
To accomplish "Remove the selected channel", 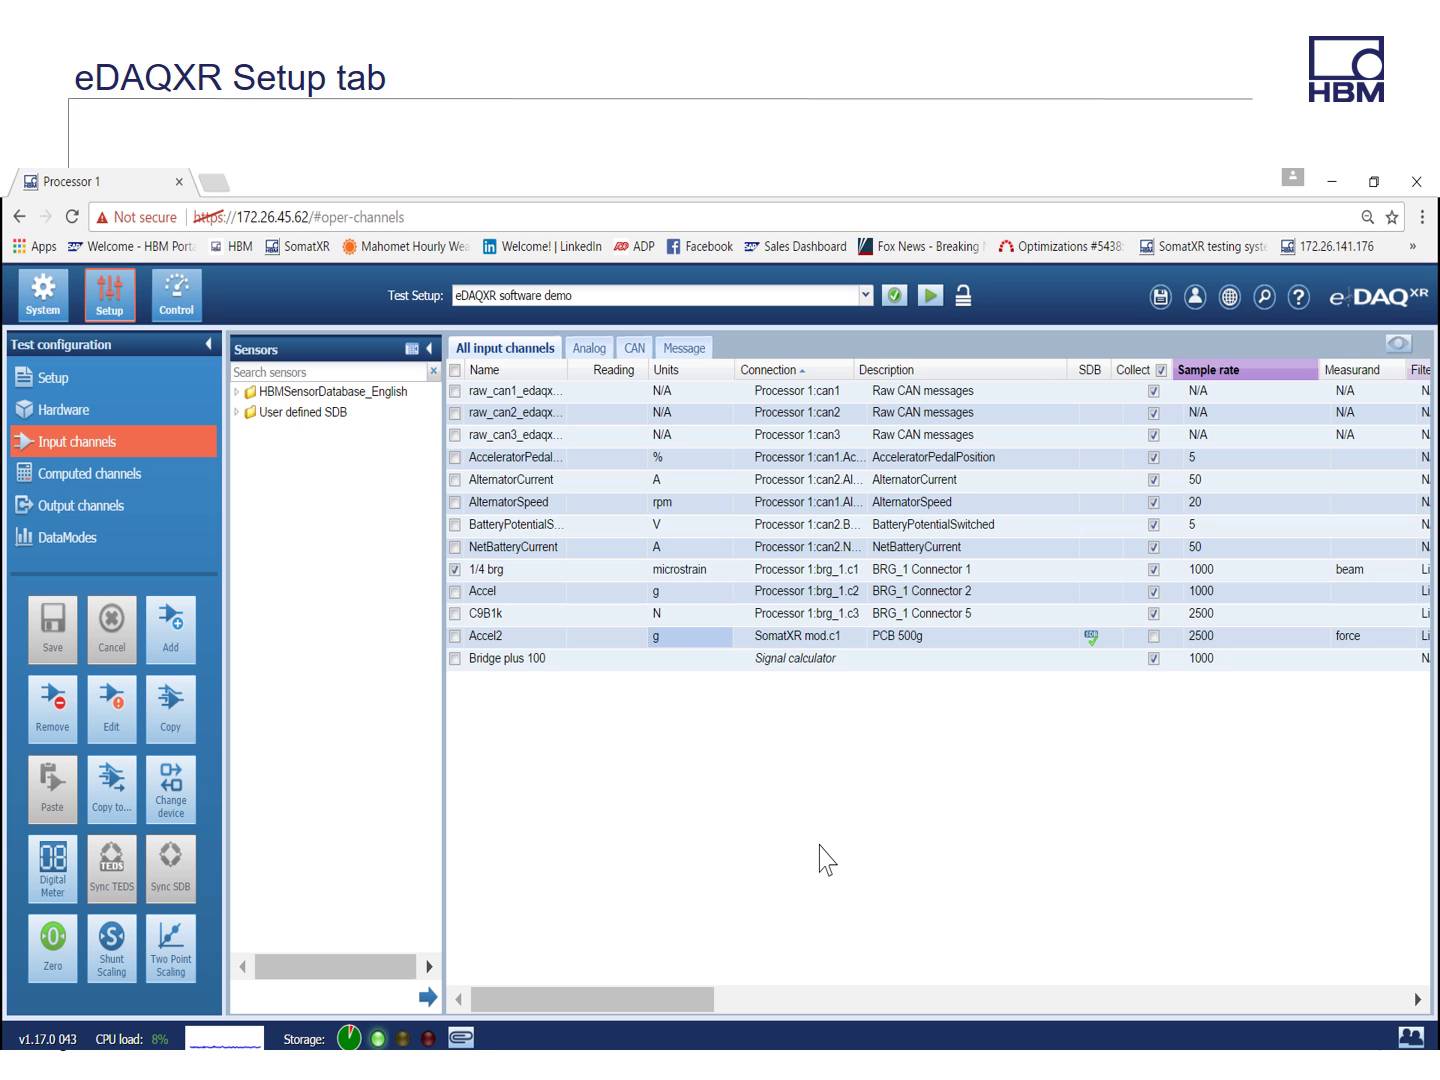I will click(53, 709).
